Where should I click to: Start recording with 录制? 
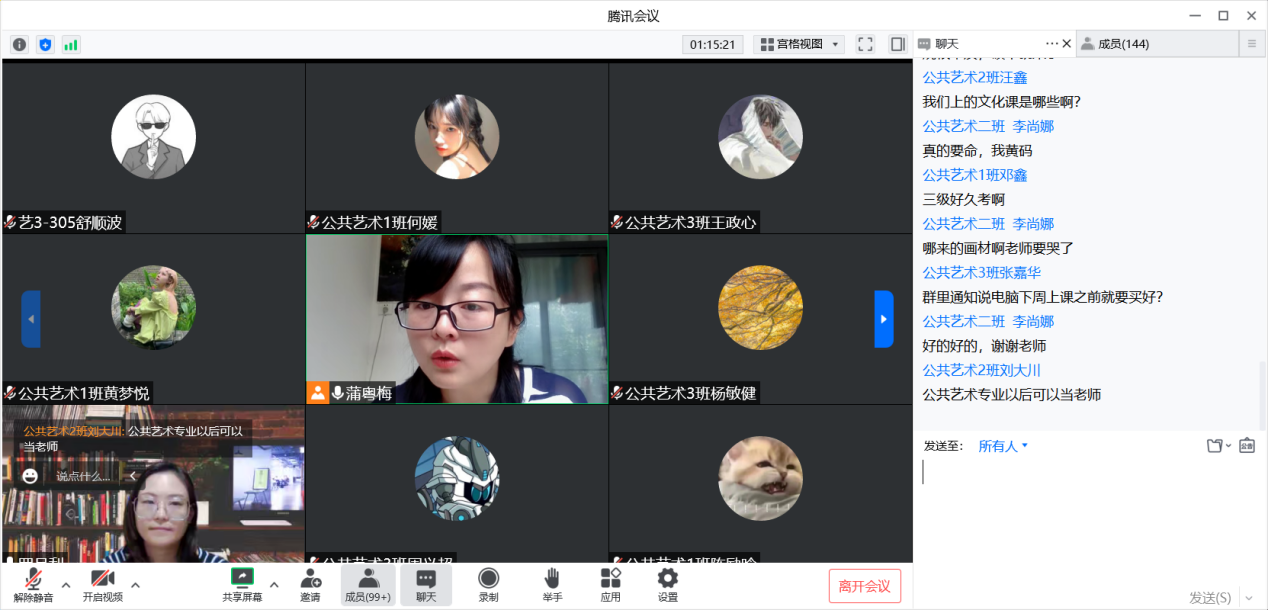488,585
